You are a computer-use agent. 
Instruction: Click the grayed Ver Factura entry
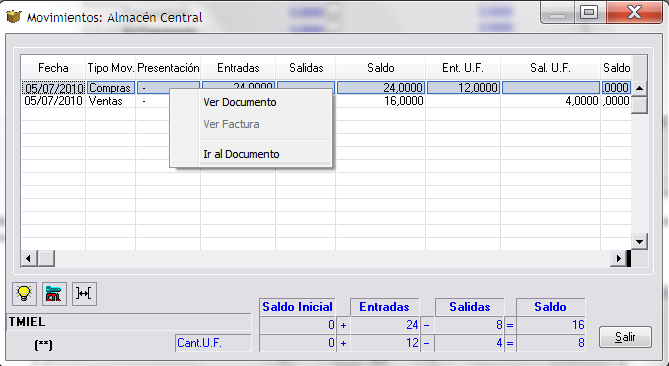[231, 125]
